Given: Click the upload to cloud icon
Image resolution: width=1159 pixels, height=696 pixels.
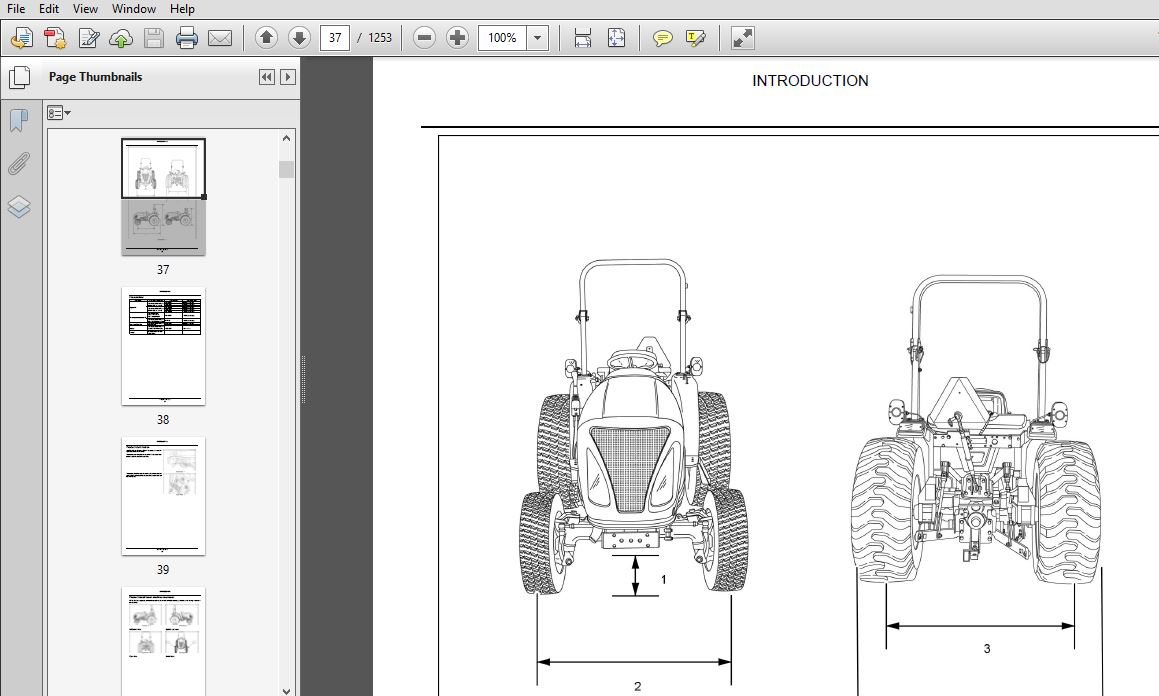Looking at the screenshot, I should (x=120, y=38).
